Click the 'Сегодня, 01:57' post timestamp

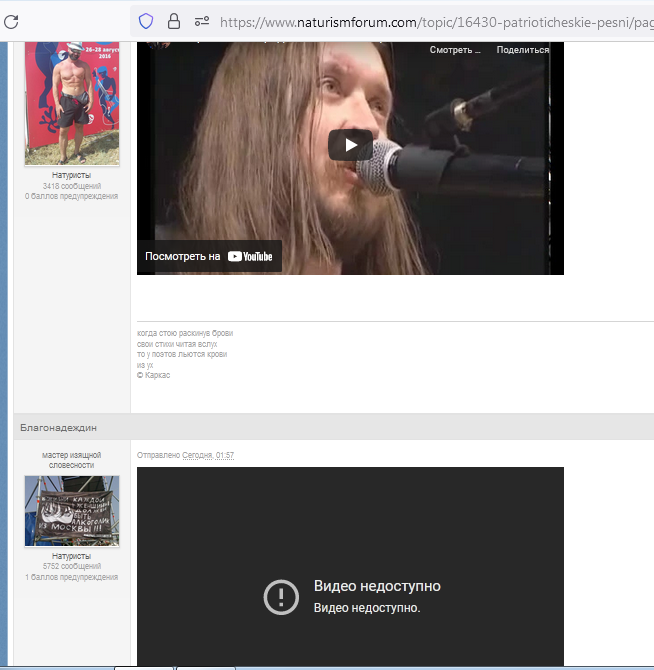click(208, 455)
